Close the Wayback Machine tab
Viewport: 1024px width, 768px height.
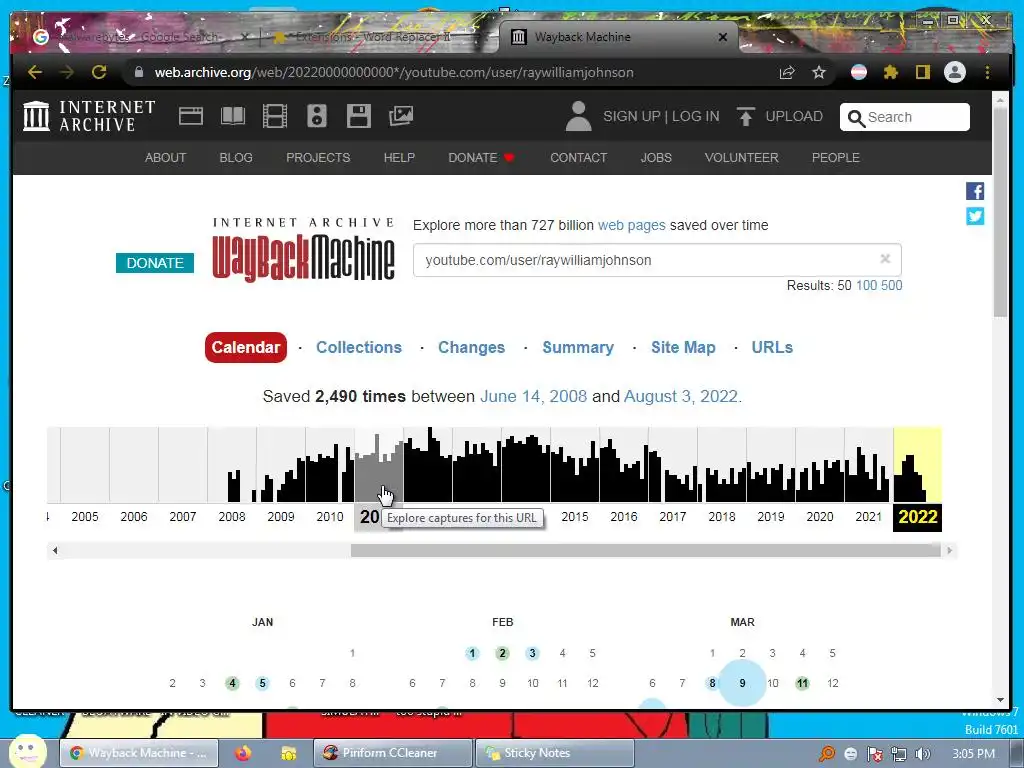coord(722,37)
